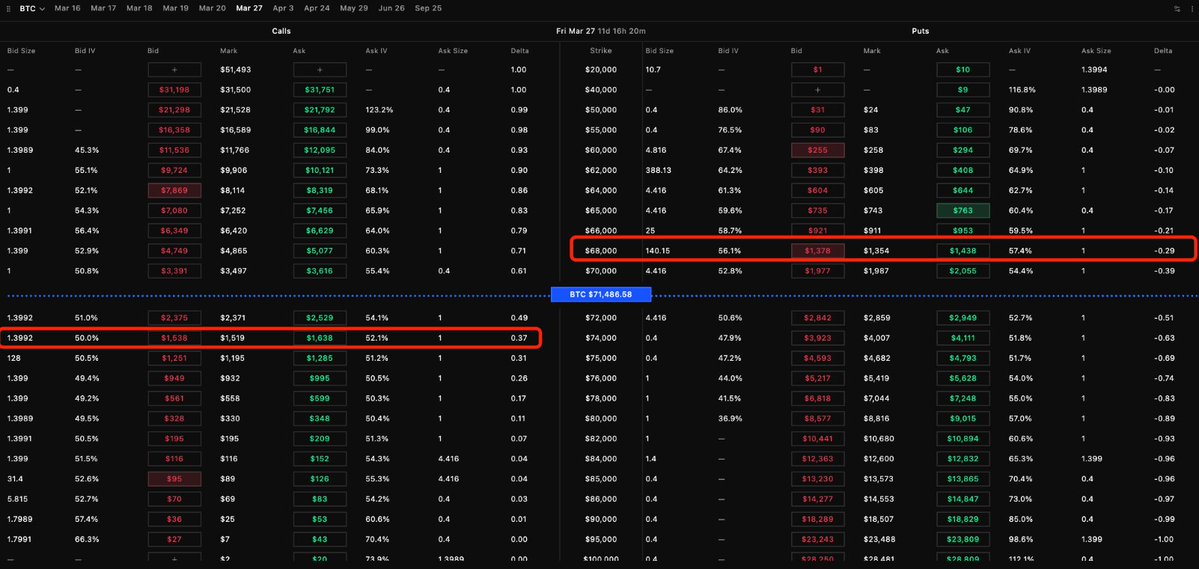The width and height of the screenshot is (1199, 569).
Task: Switch to the Sep 25 expiry tab
Action: [x=428, y=8]
